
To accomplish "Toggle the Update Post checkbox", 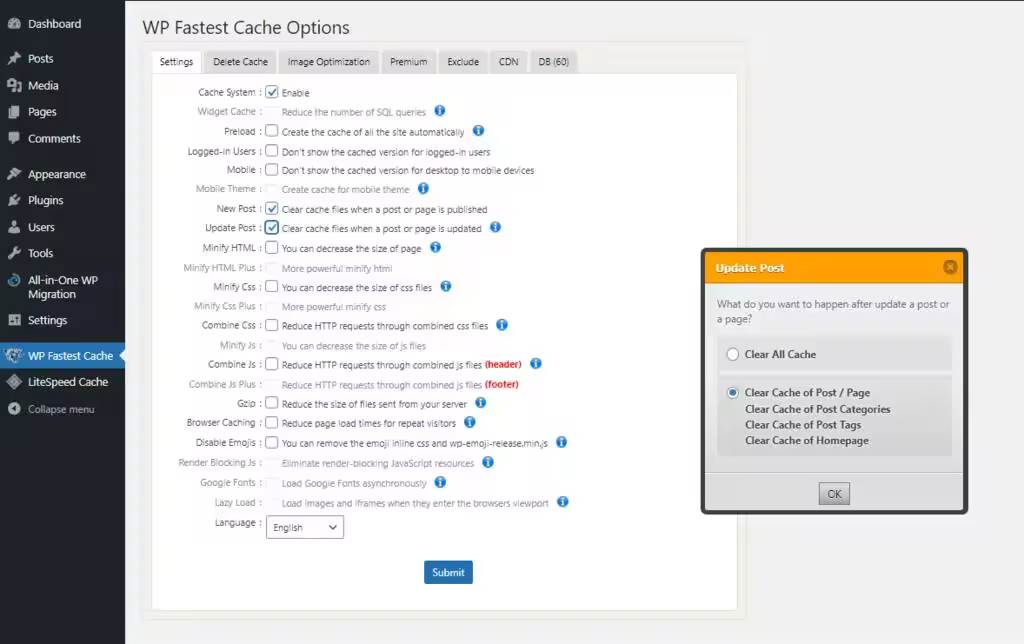I will (272, 228).
